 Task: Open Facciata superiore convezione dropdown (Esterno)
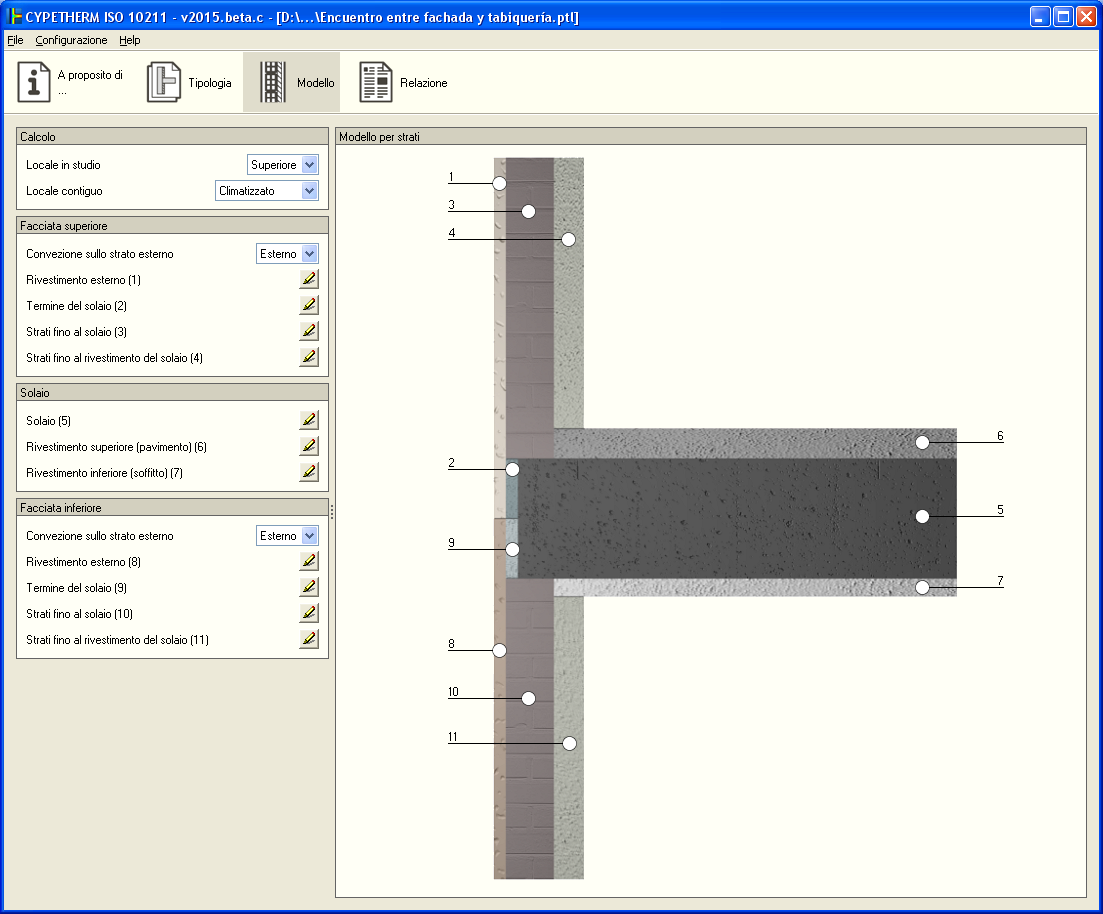point(287,254)
